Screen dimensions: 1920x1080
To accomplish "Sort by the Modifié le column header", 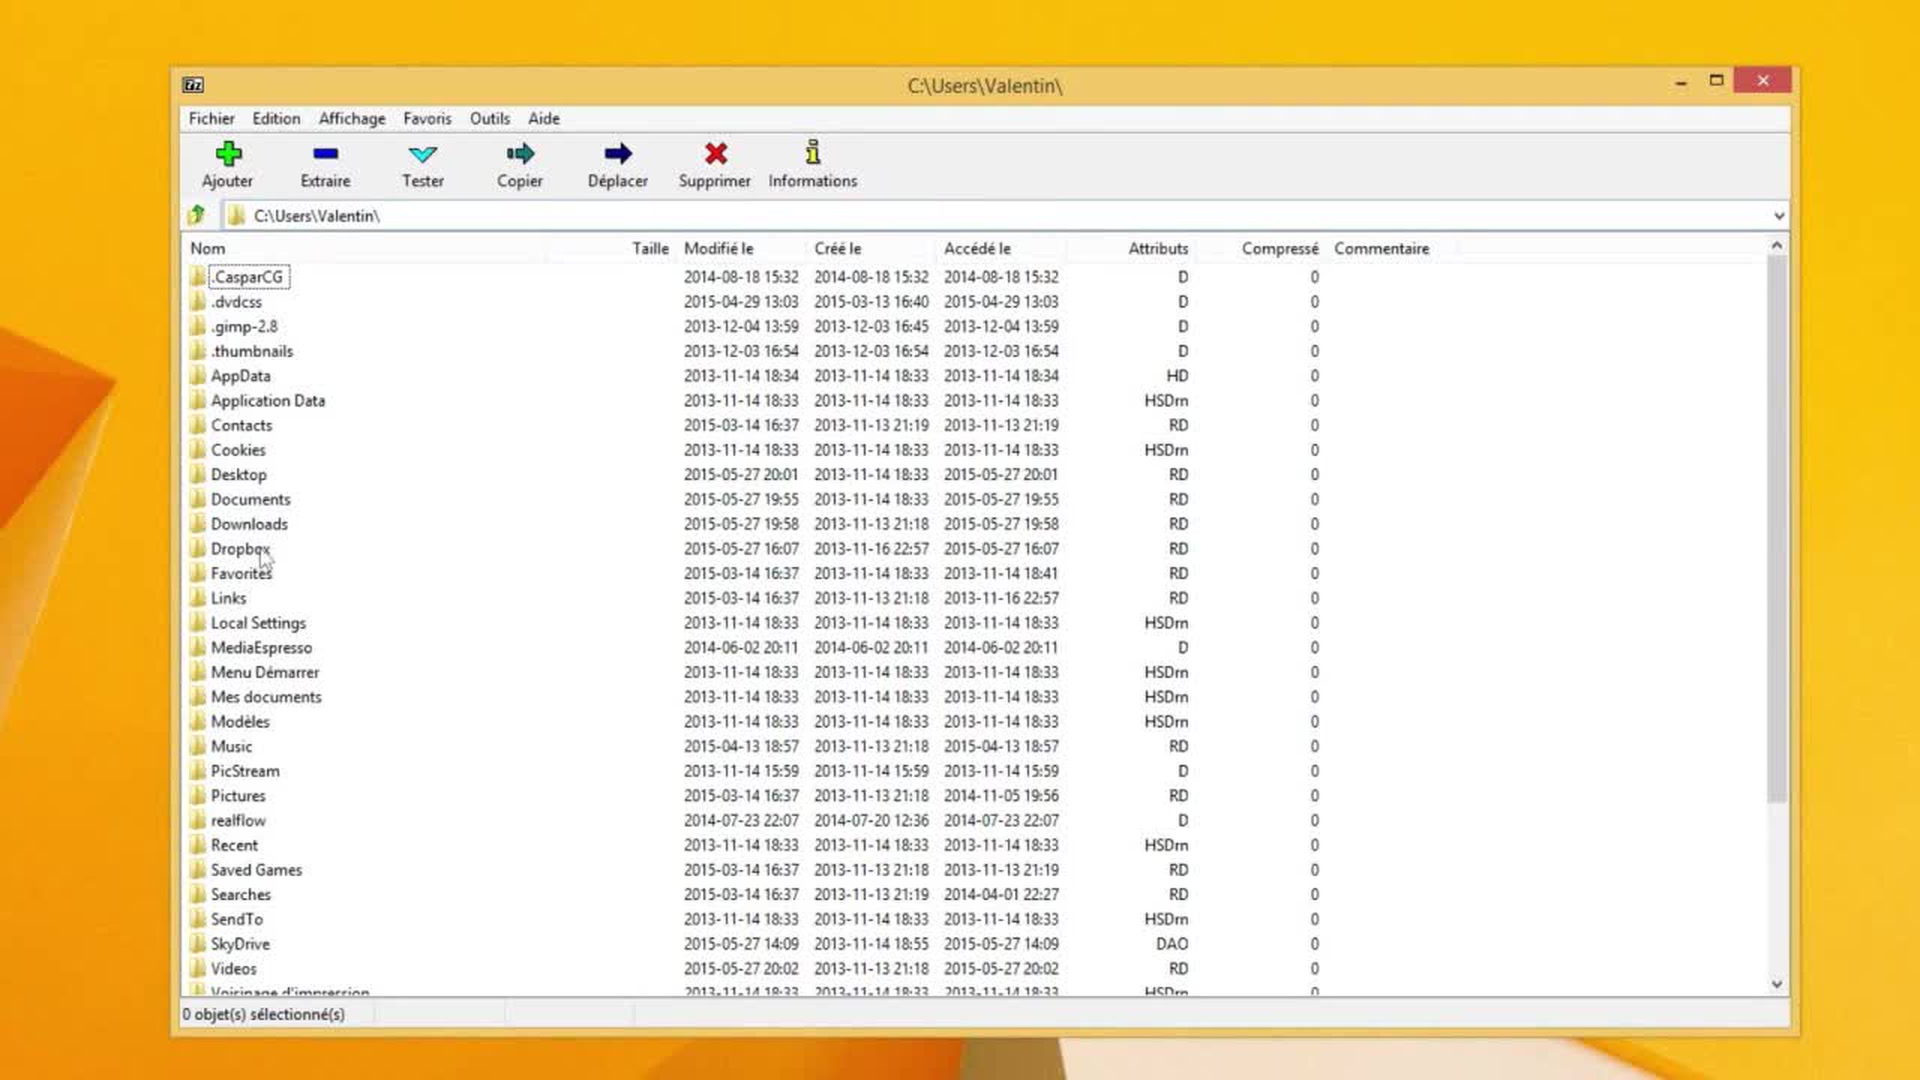I will pyautogui.click(x=718, y=248).
